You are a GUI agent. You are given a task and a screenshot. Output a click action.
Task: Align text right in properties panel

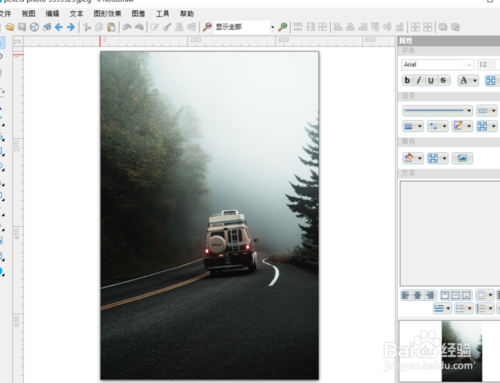pyautogui.click(x=430, y=295)
